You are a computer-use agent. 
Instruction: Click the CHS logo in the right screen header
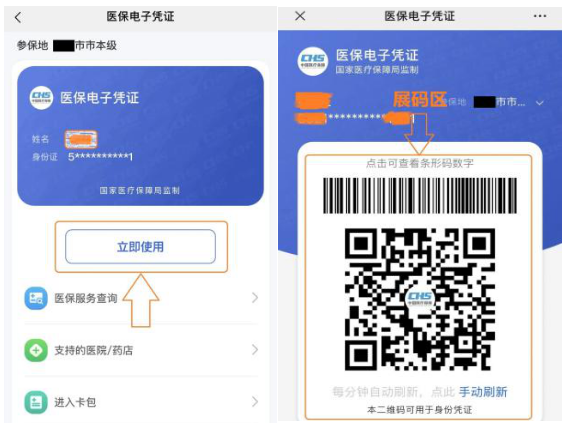pos(313,61)
